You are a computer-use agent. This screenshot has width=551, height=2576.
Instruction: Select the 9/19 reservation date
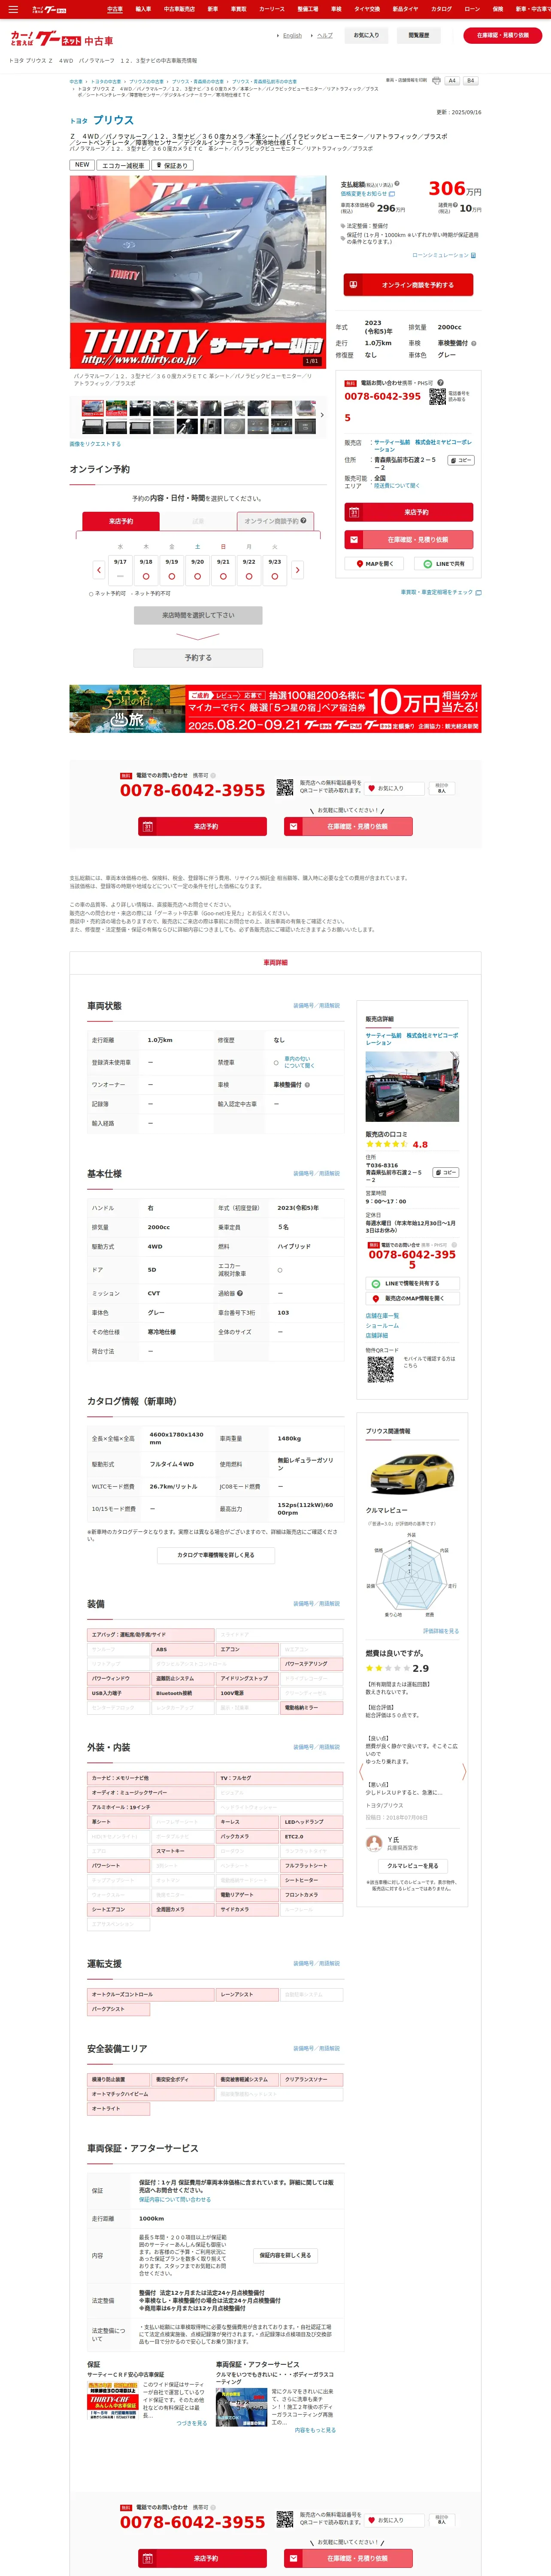click(172, 570)
